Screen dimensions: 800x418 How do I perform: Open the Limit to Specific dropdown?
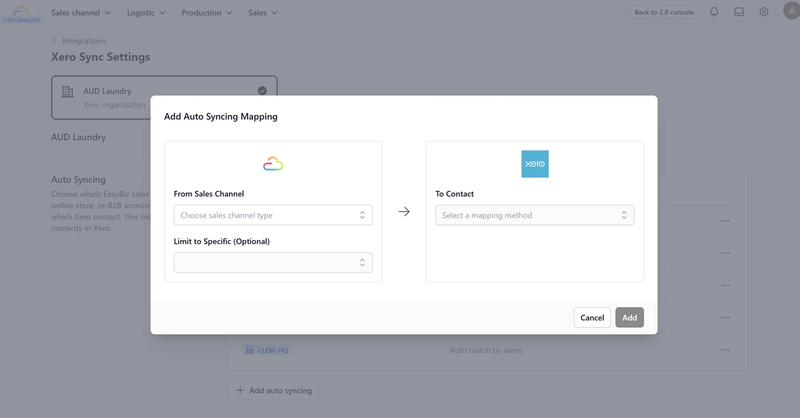coord(273,262)
